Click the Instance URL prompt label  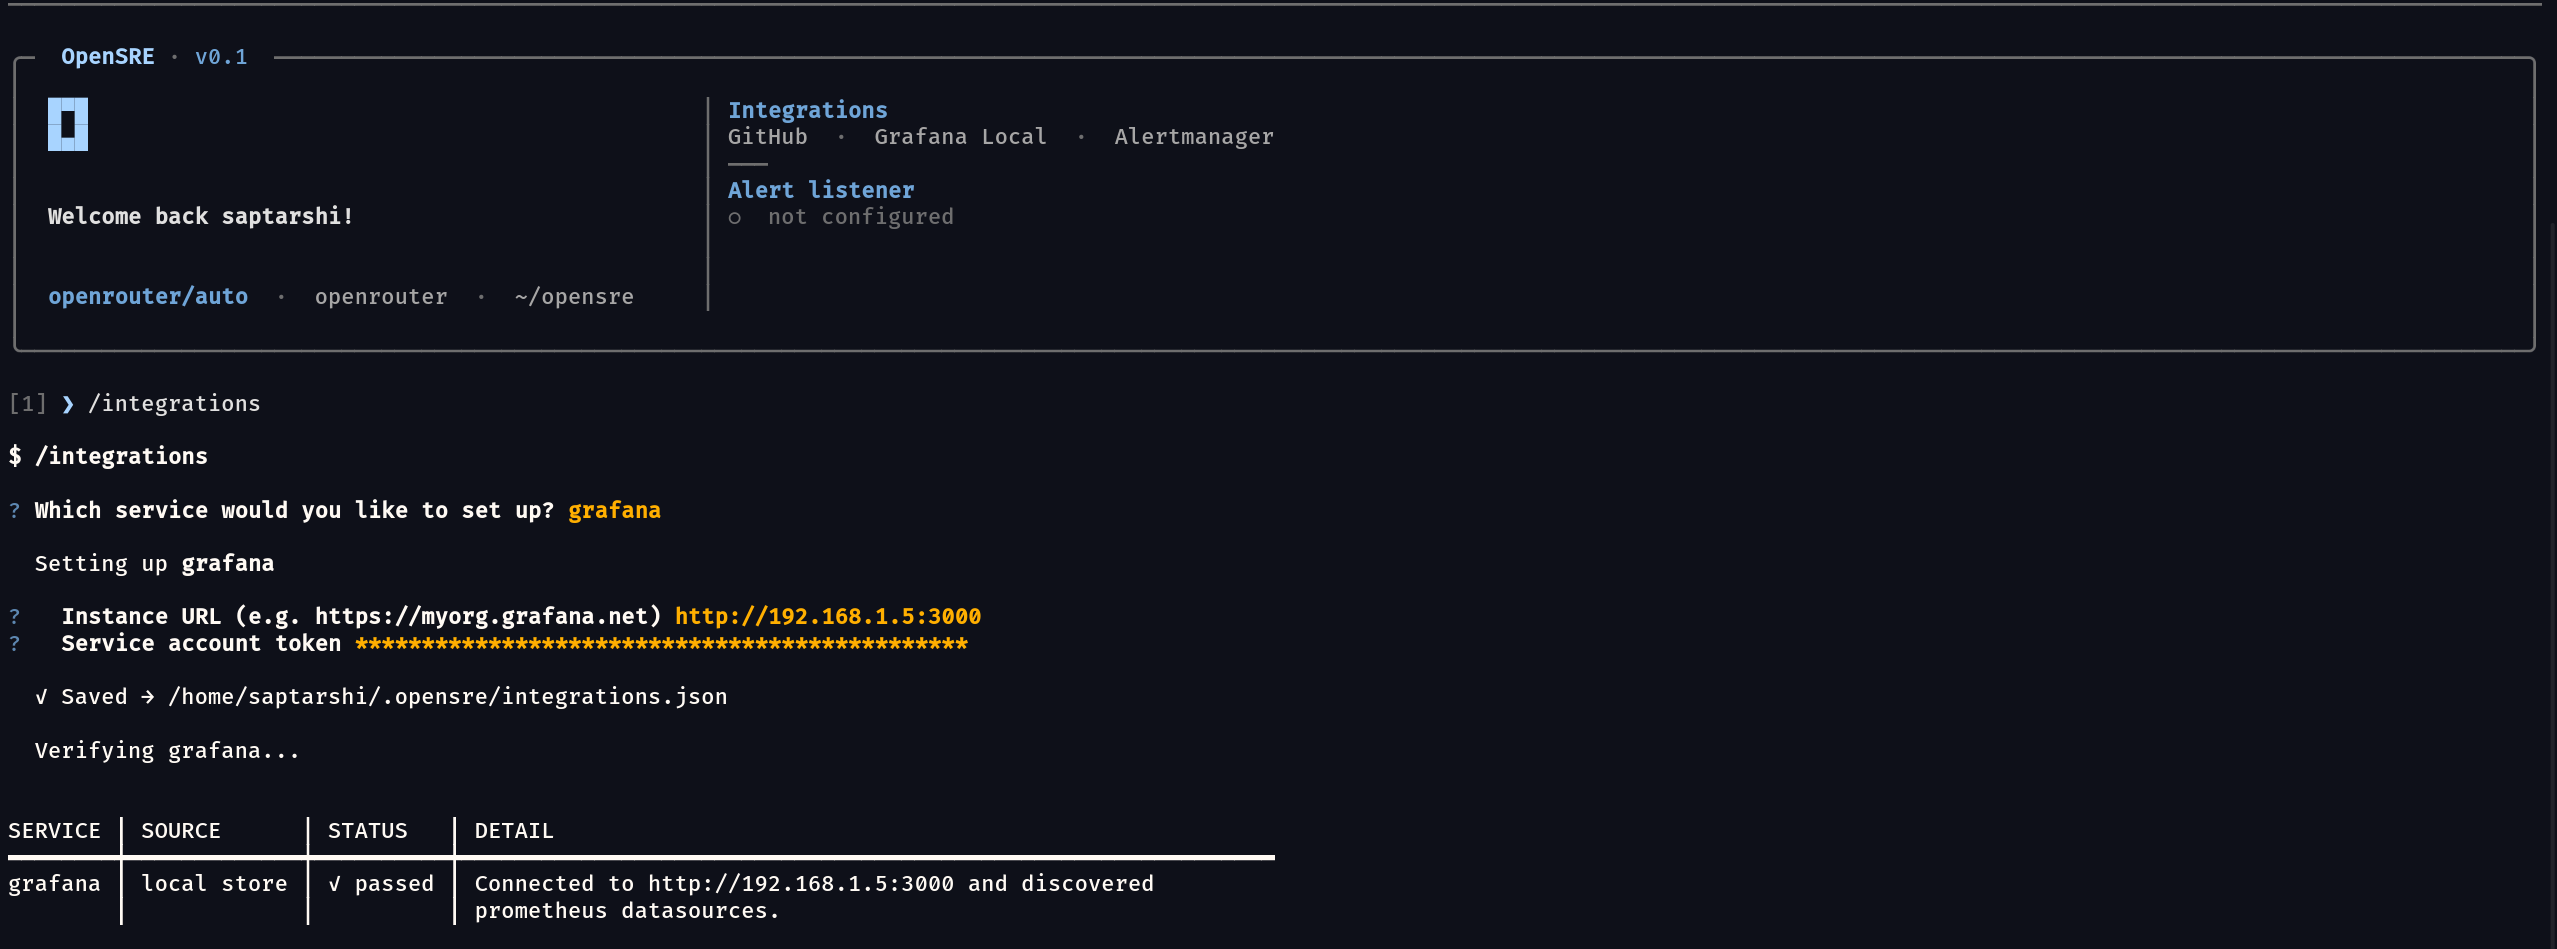point(361,617)
